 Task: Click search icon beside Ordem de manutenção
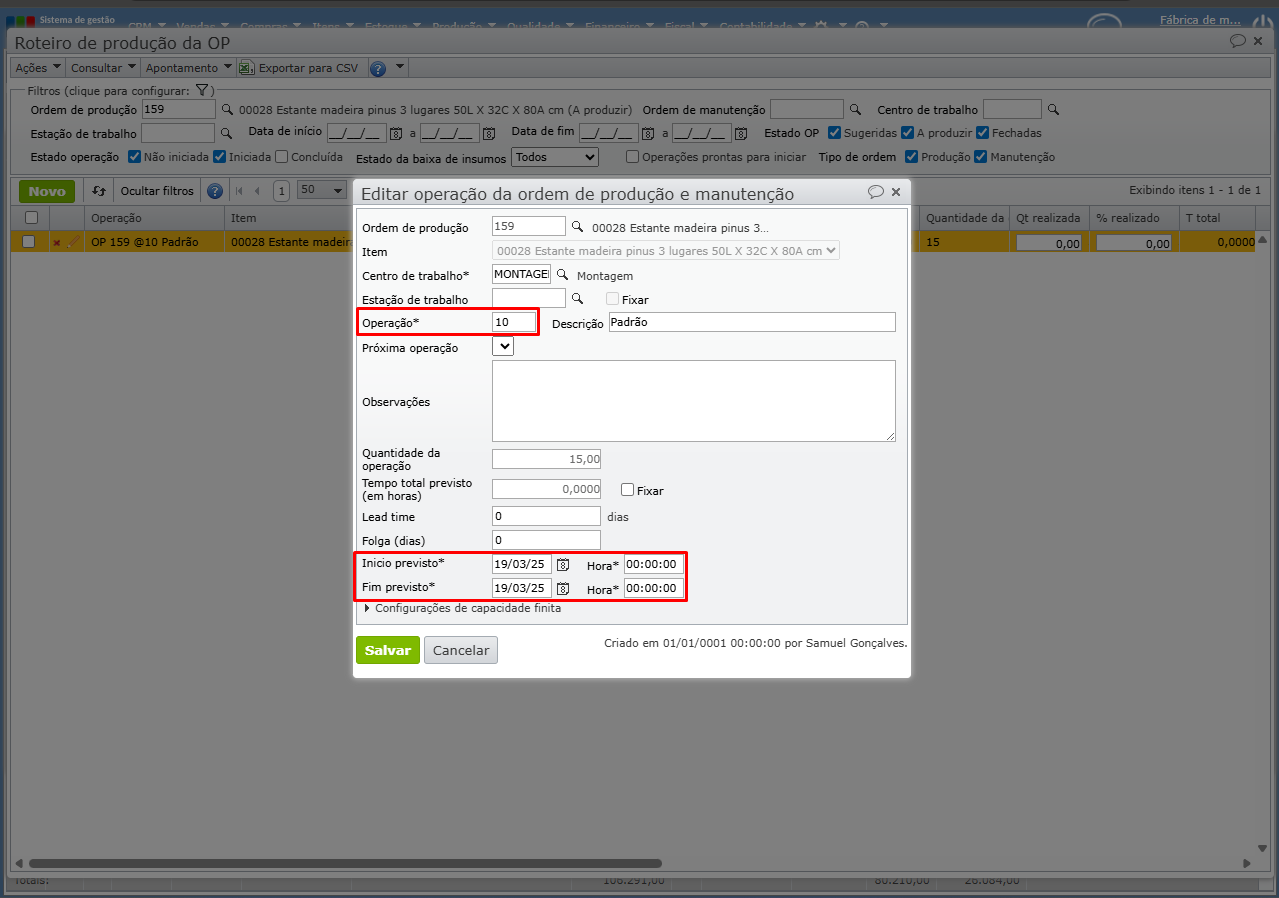click(855, 110)
